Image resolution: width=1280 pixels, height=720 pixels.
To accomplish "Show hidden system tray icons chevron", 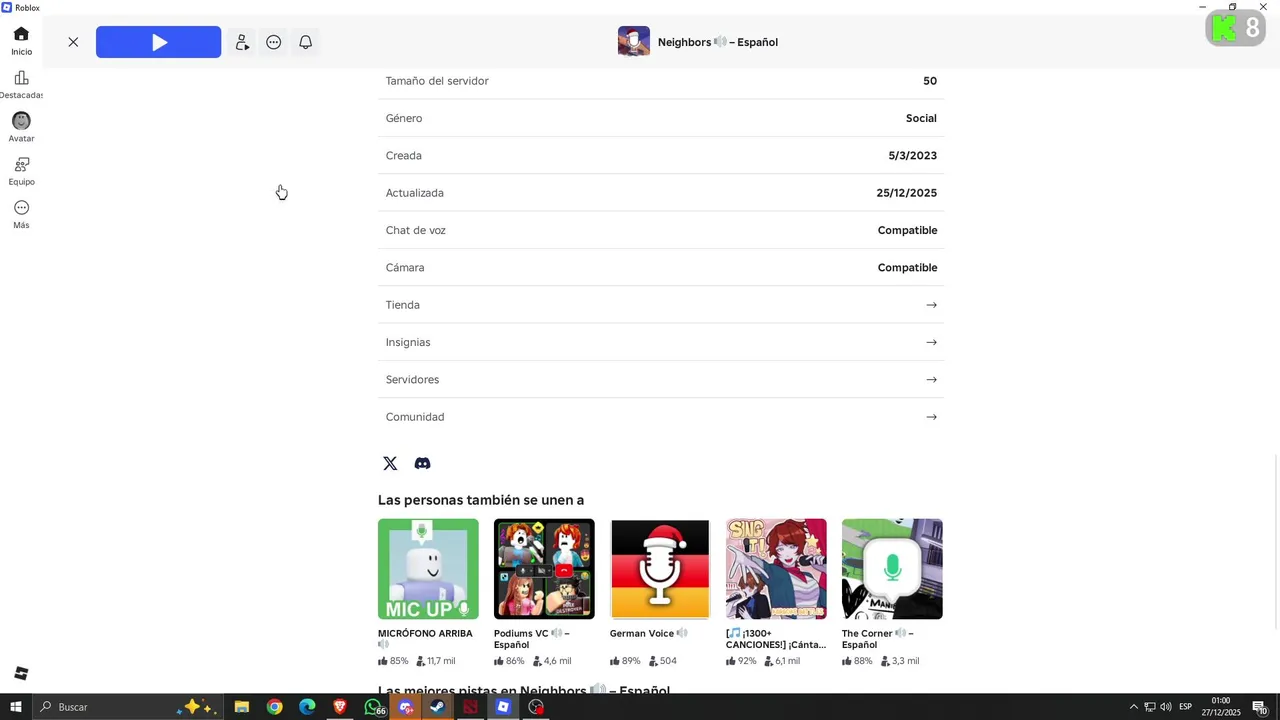I will [x=1134, y=707].
